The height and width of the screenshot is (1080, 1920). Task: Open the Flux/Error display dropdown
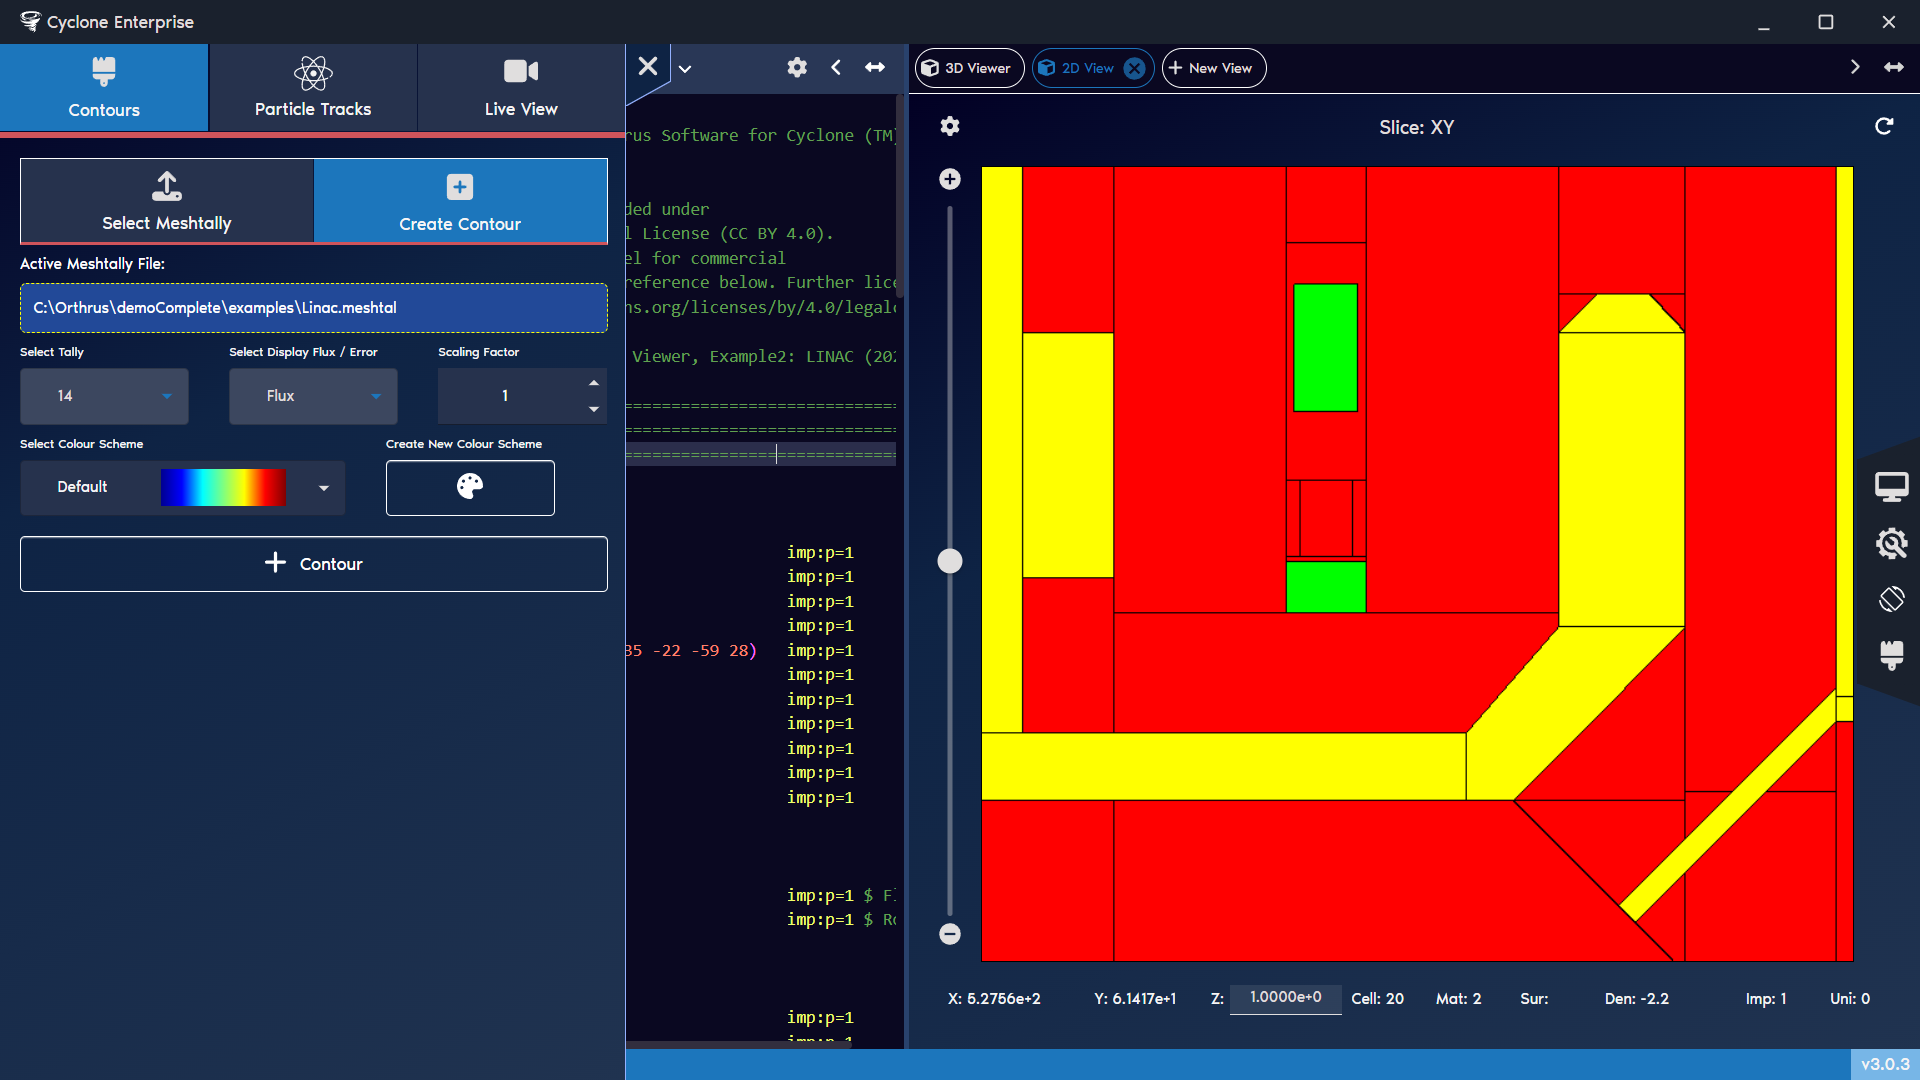312,396
